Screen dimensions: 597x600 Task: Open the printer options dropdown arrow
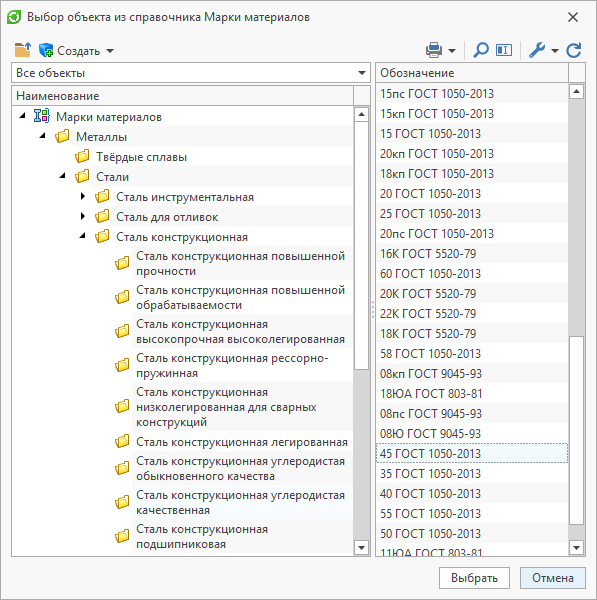pos(452,51)
